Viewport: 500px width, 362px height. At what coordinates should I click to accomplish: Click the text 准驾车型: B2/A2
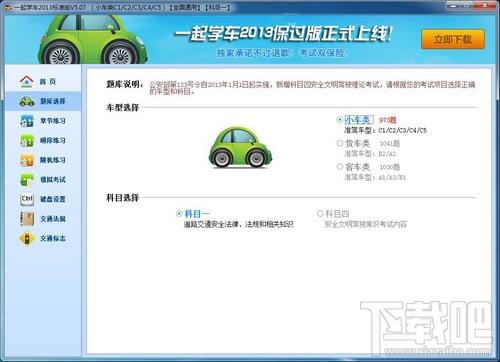[x=370, y=154]
